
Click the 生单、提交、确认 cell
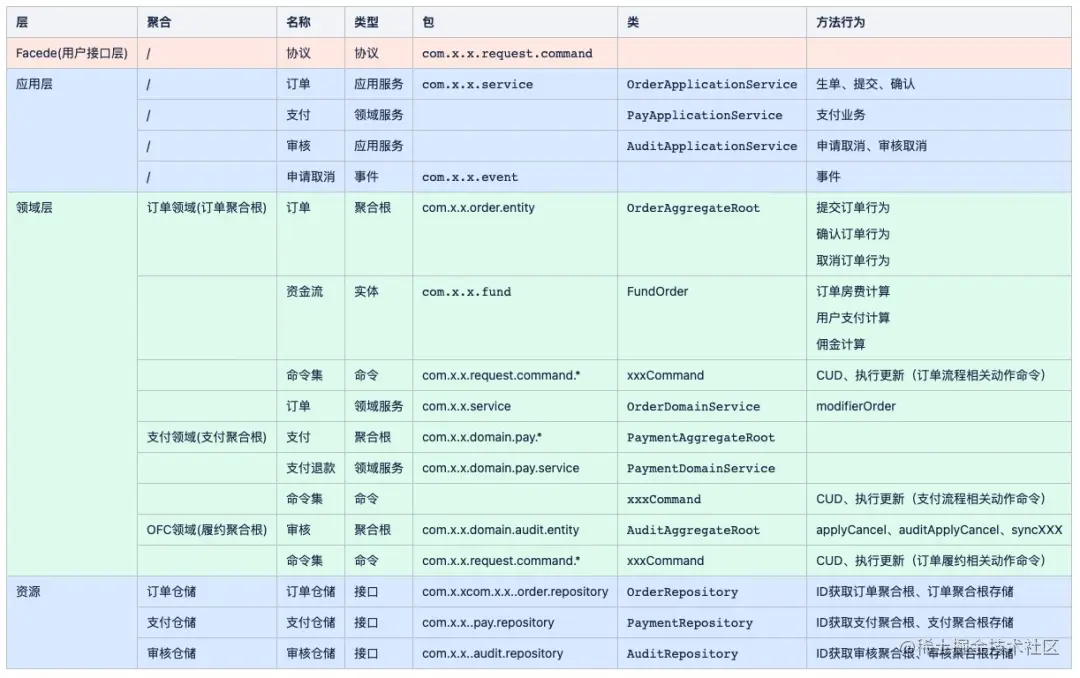939,84
